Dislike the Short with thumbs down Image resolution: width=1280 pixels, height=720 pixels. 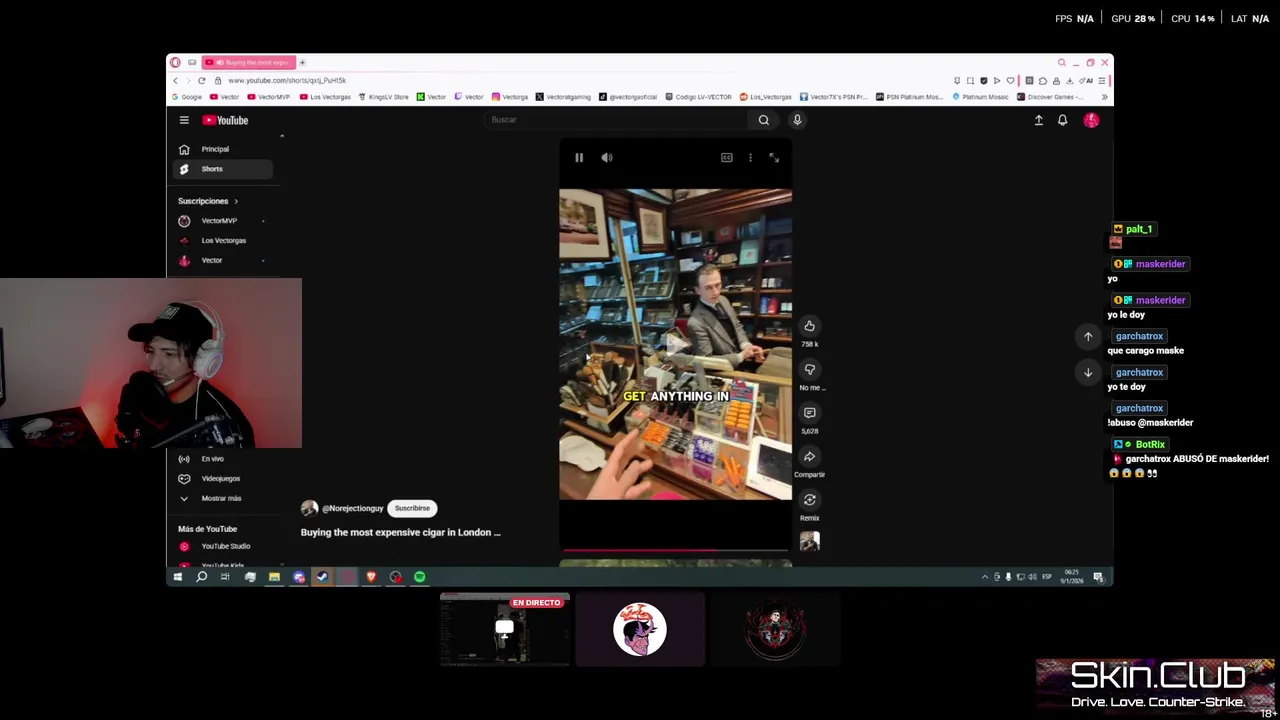810,369
